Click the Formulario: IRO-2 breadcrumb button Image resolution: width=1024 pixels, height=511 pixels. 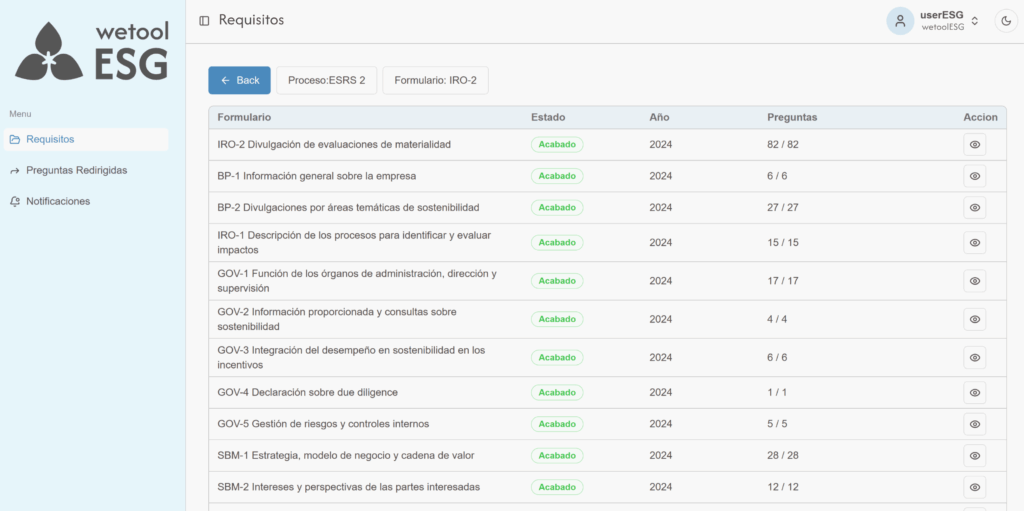click(435, 80)
